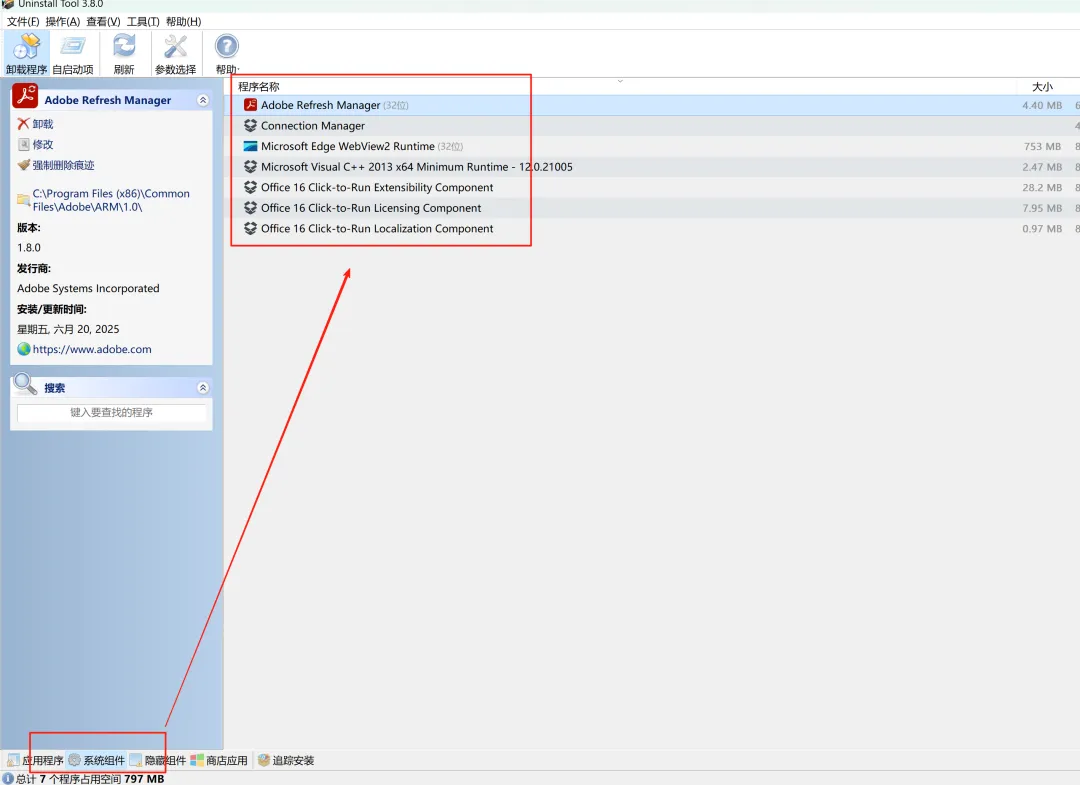Select the Connection Manager row text
Viewport: 1080px width, 785px height.
coord(313,125)
